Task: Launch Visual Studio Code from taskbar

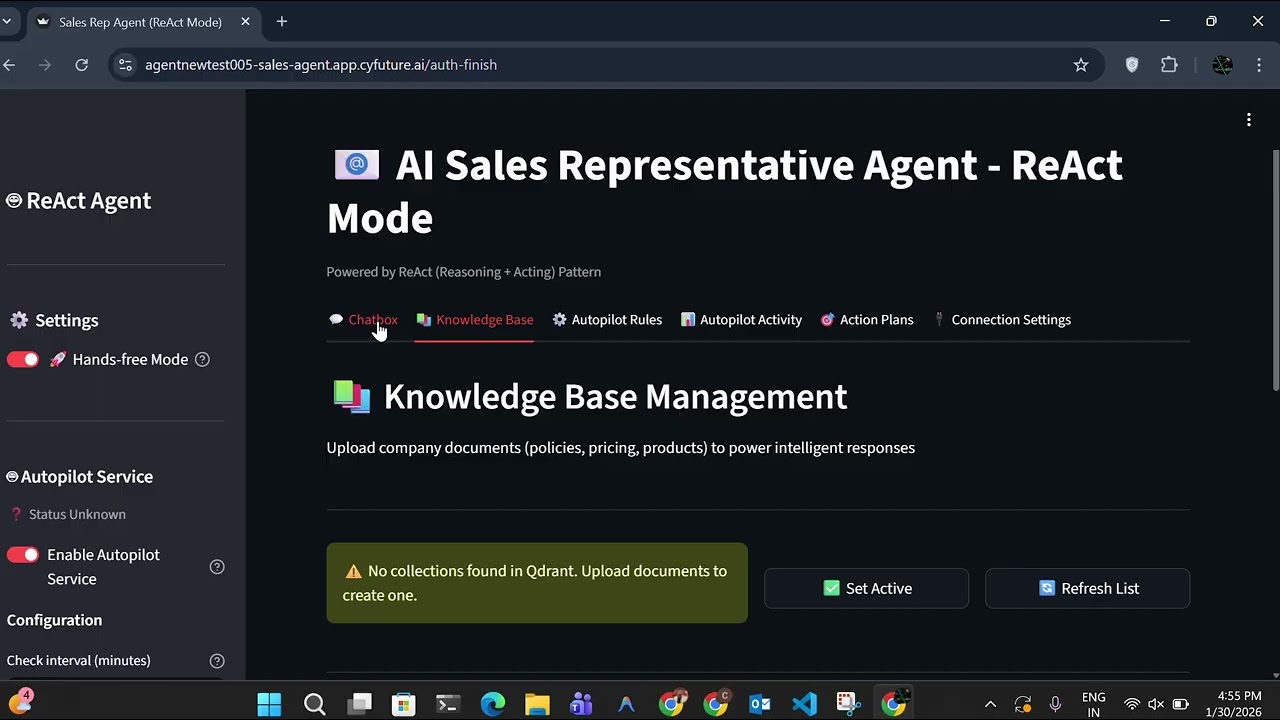Action: pos(804,704)
